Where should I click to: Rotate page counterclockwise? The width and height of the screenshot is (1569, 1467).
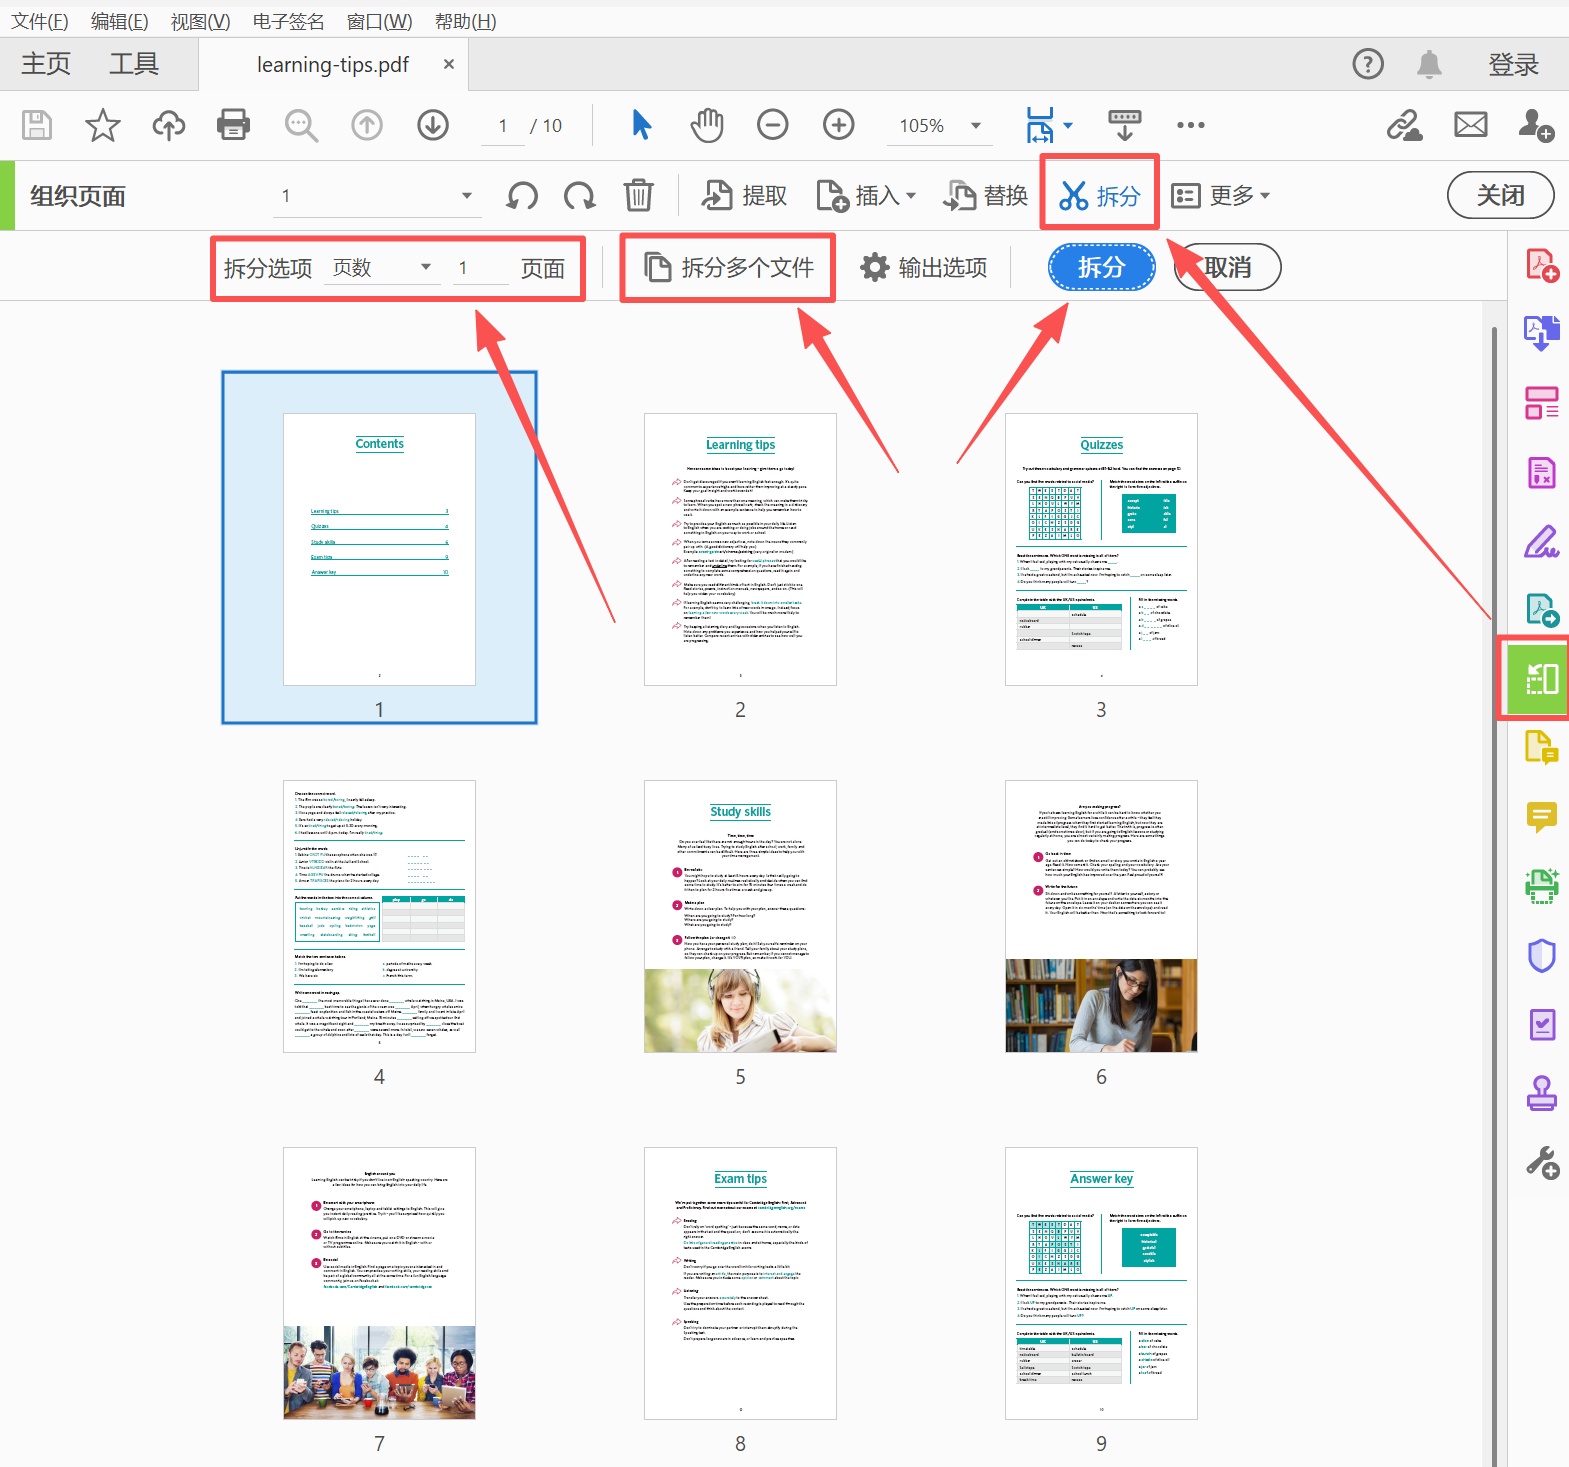(522, 196)
